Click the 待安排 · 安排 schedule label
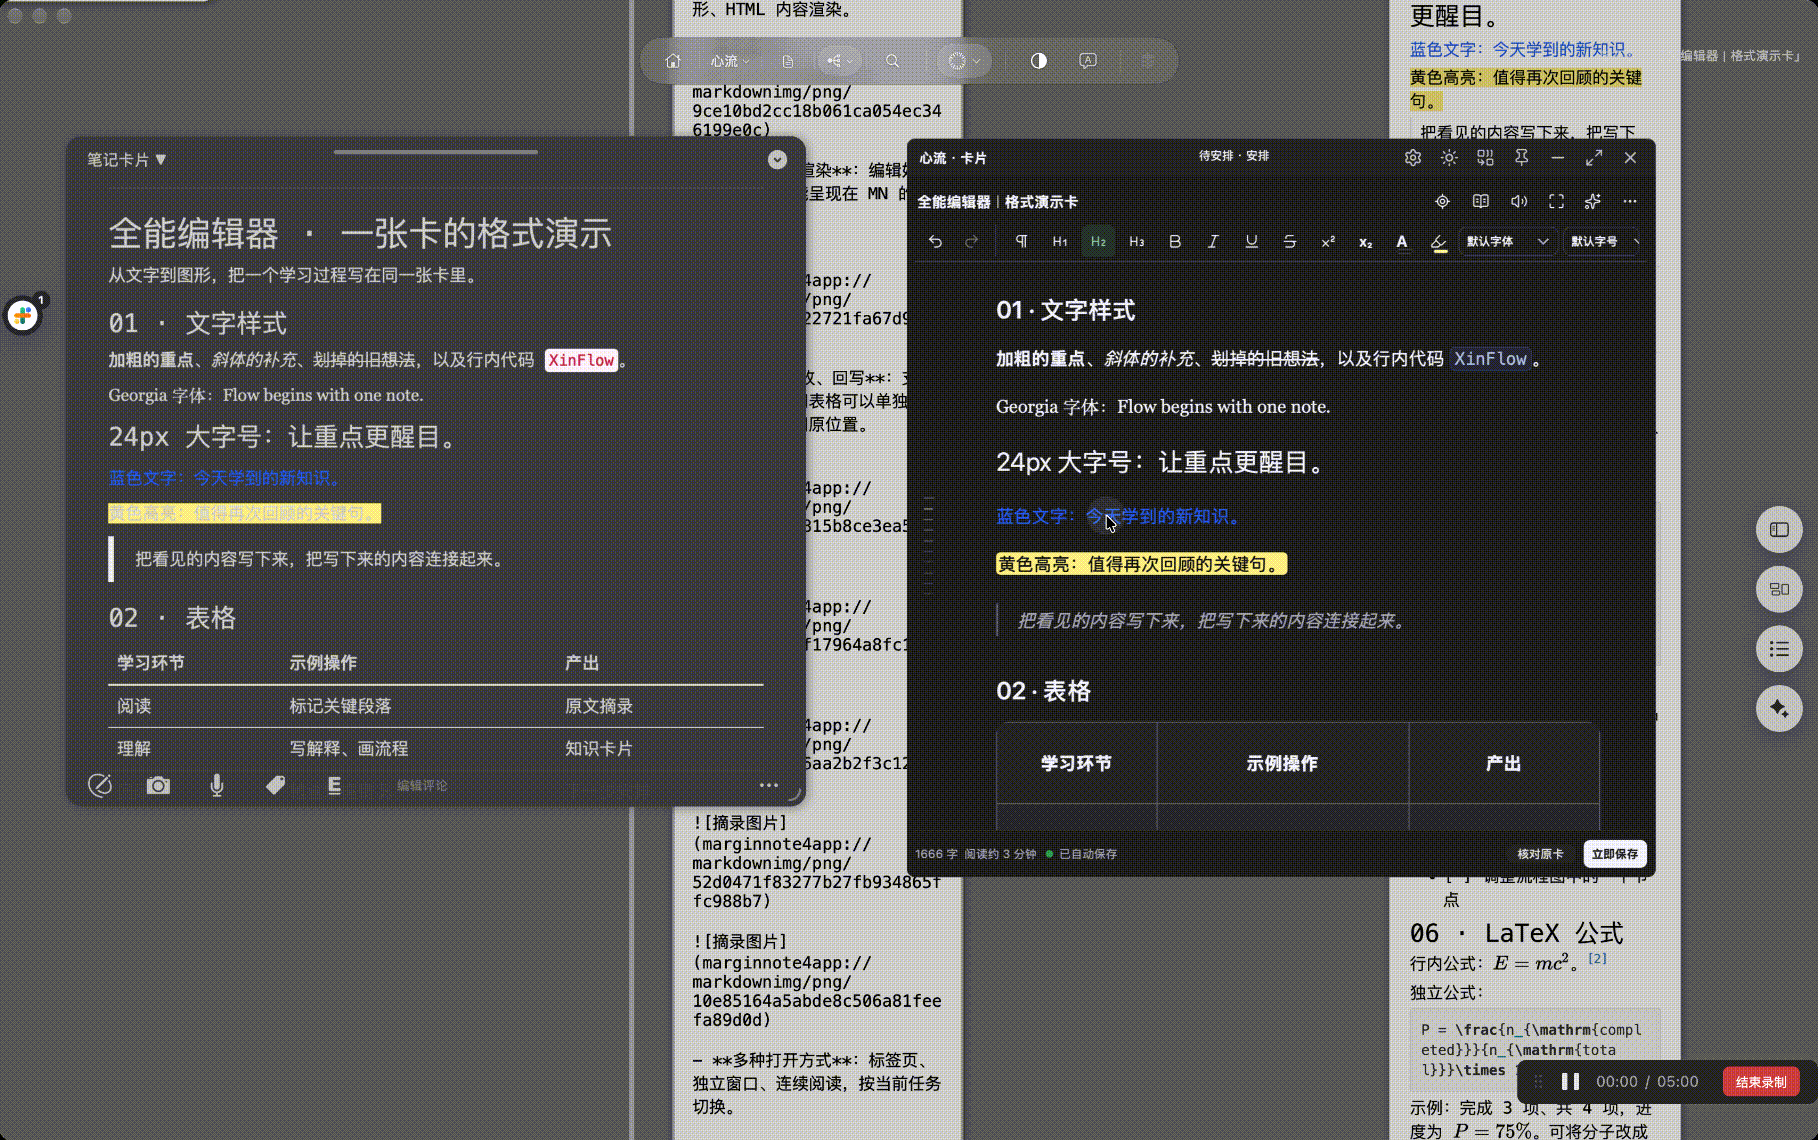1818x1140 pixels. click(1234, 156)
